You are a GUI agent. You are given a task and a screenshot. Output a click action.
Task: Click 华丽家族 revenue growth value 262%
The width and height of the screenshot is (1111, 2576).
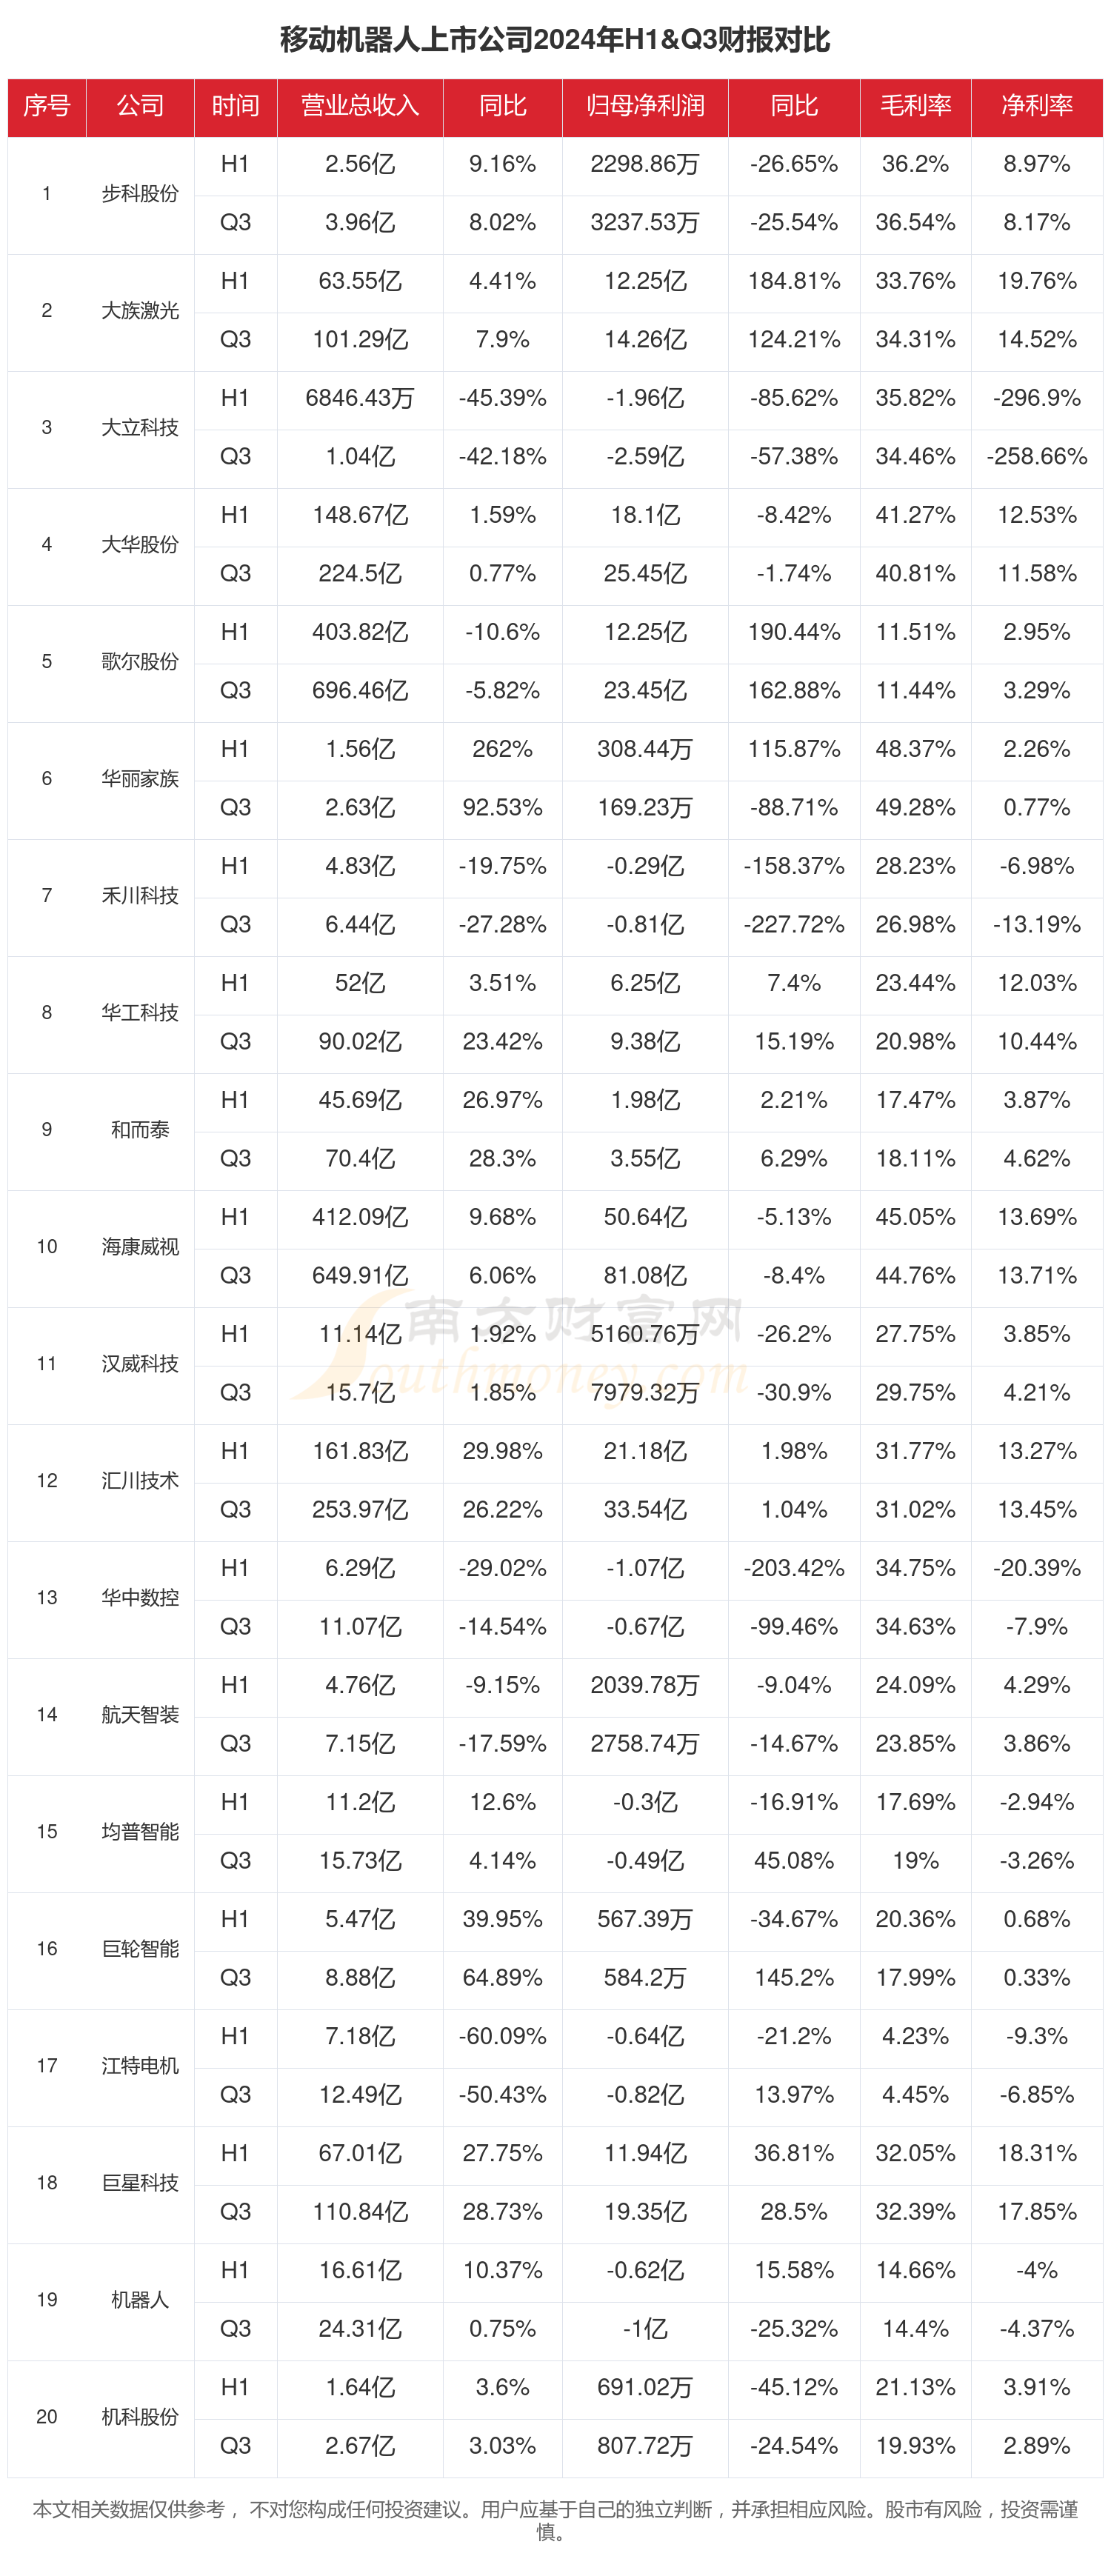coord(502,749)
